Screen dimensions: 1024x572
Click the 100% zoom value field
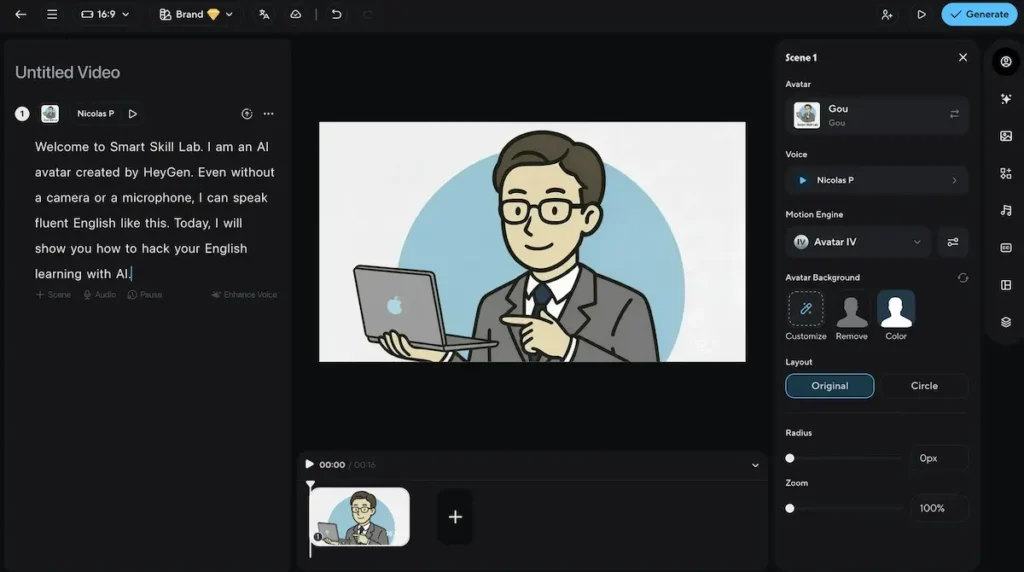point(939,509)
